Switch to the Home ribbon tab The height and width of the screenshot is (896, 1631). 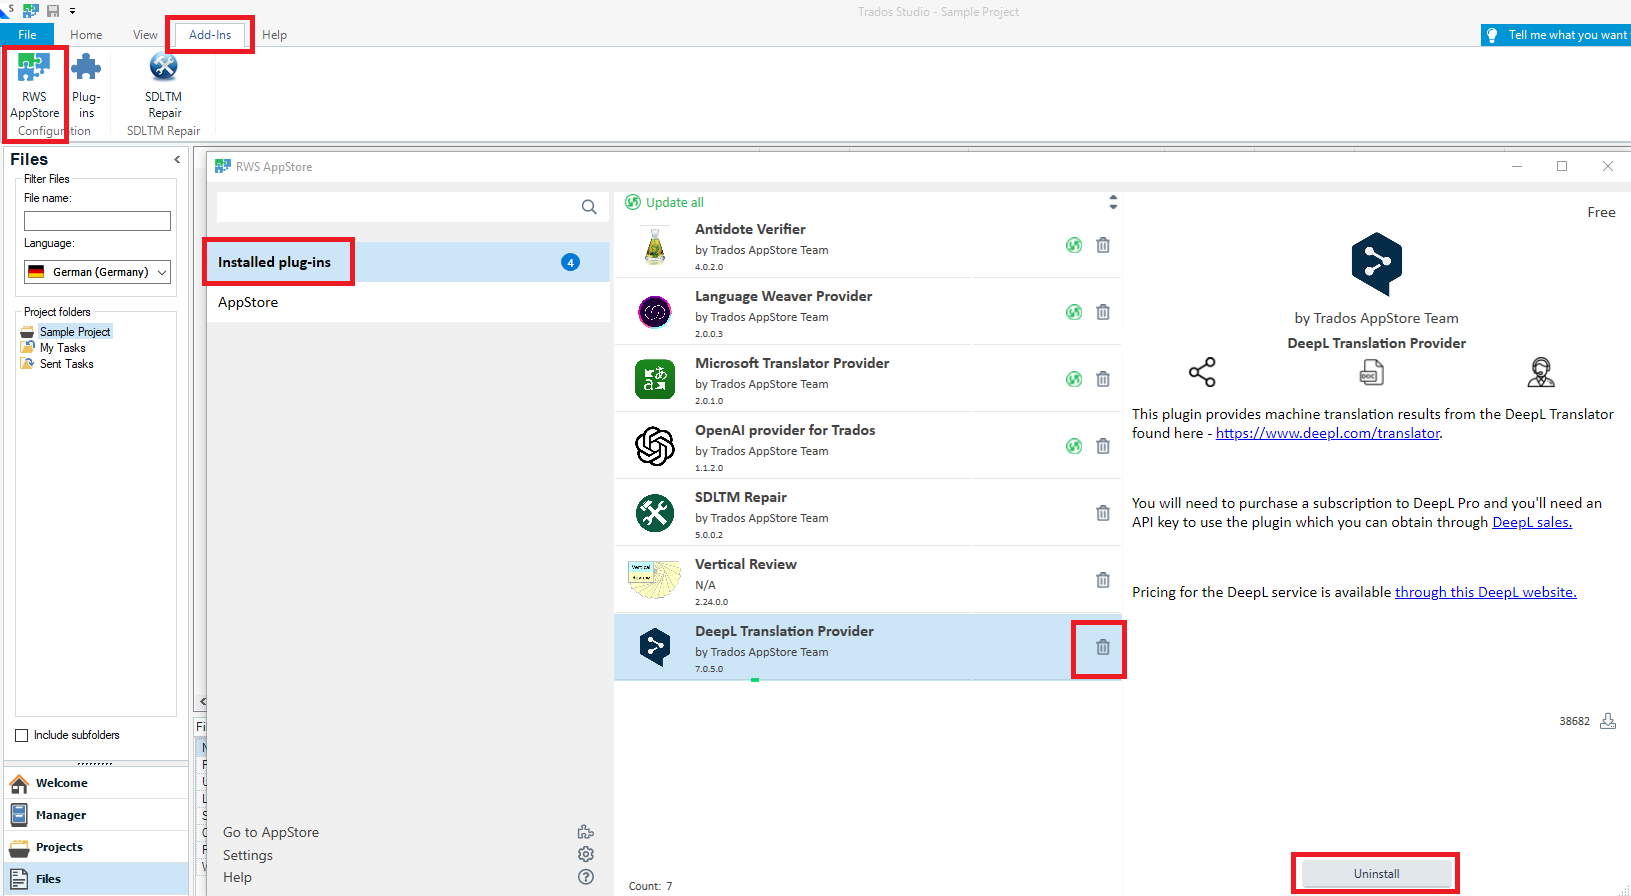pyautogui.click(x=86, y=35)
